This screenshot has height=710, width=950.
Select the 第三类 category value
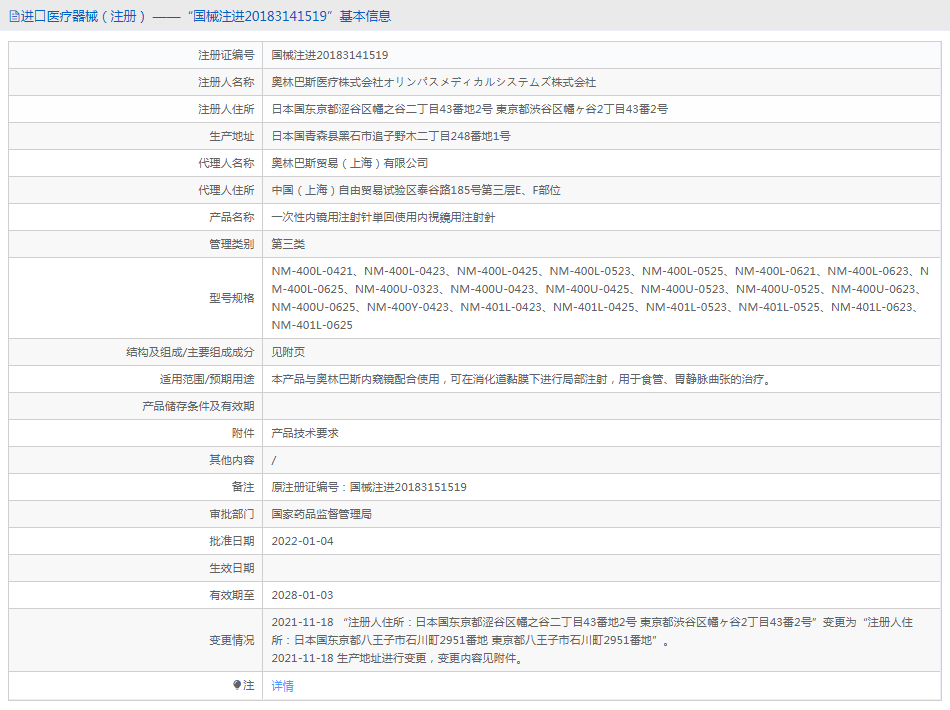coord(288,244)
